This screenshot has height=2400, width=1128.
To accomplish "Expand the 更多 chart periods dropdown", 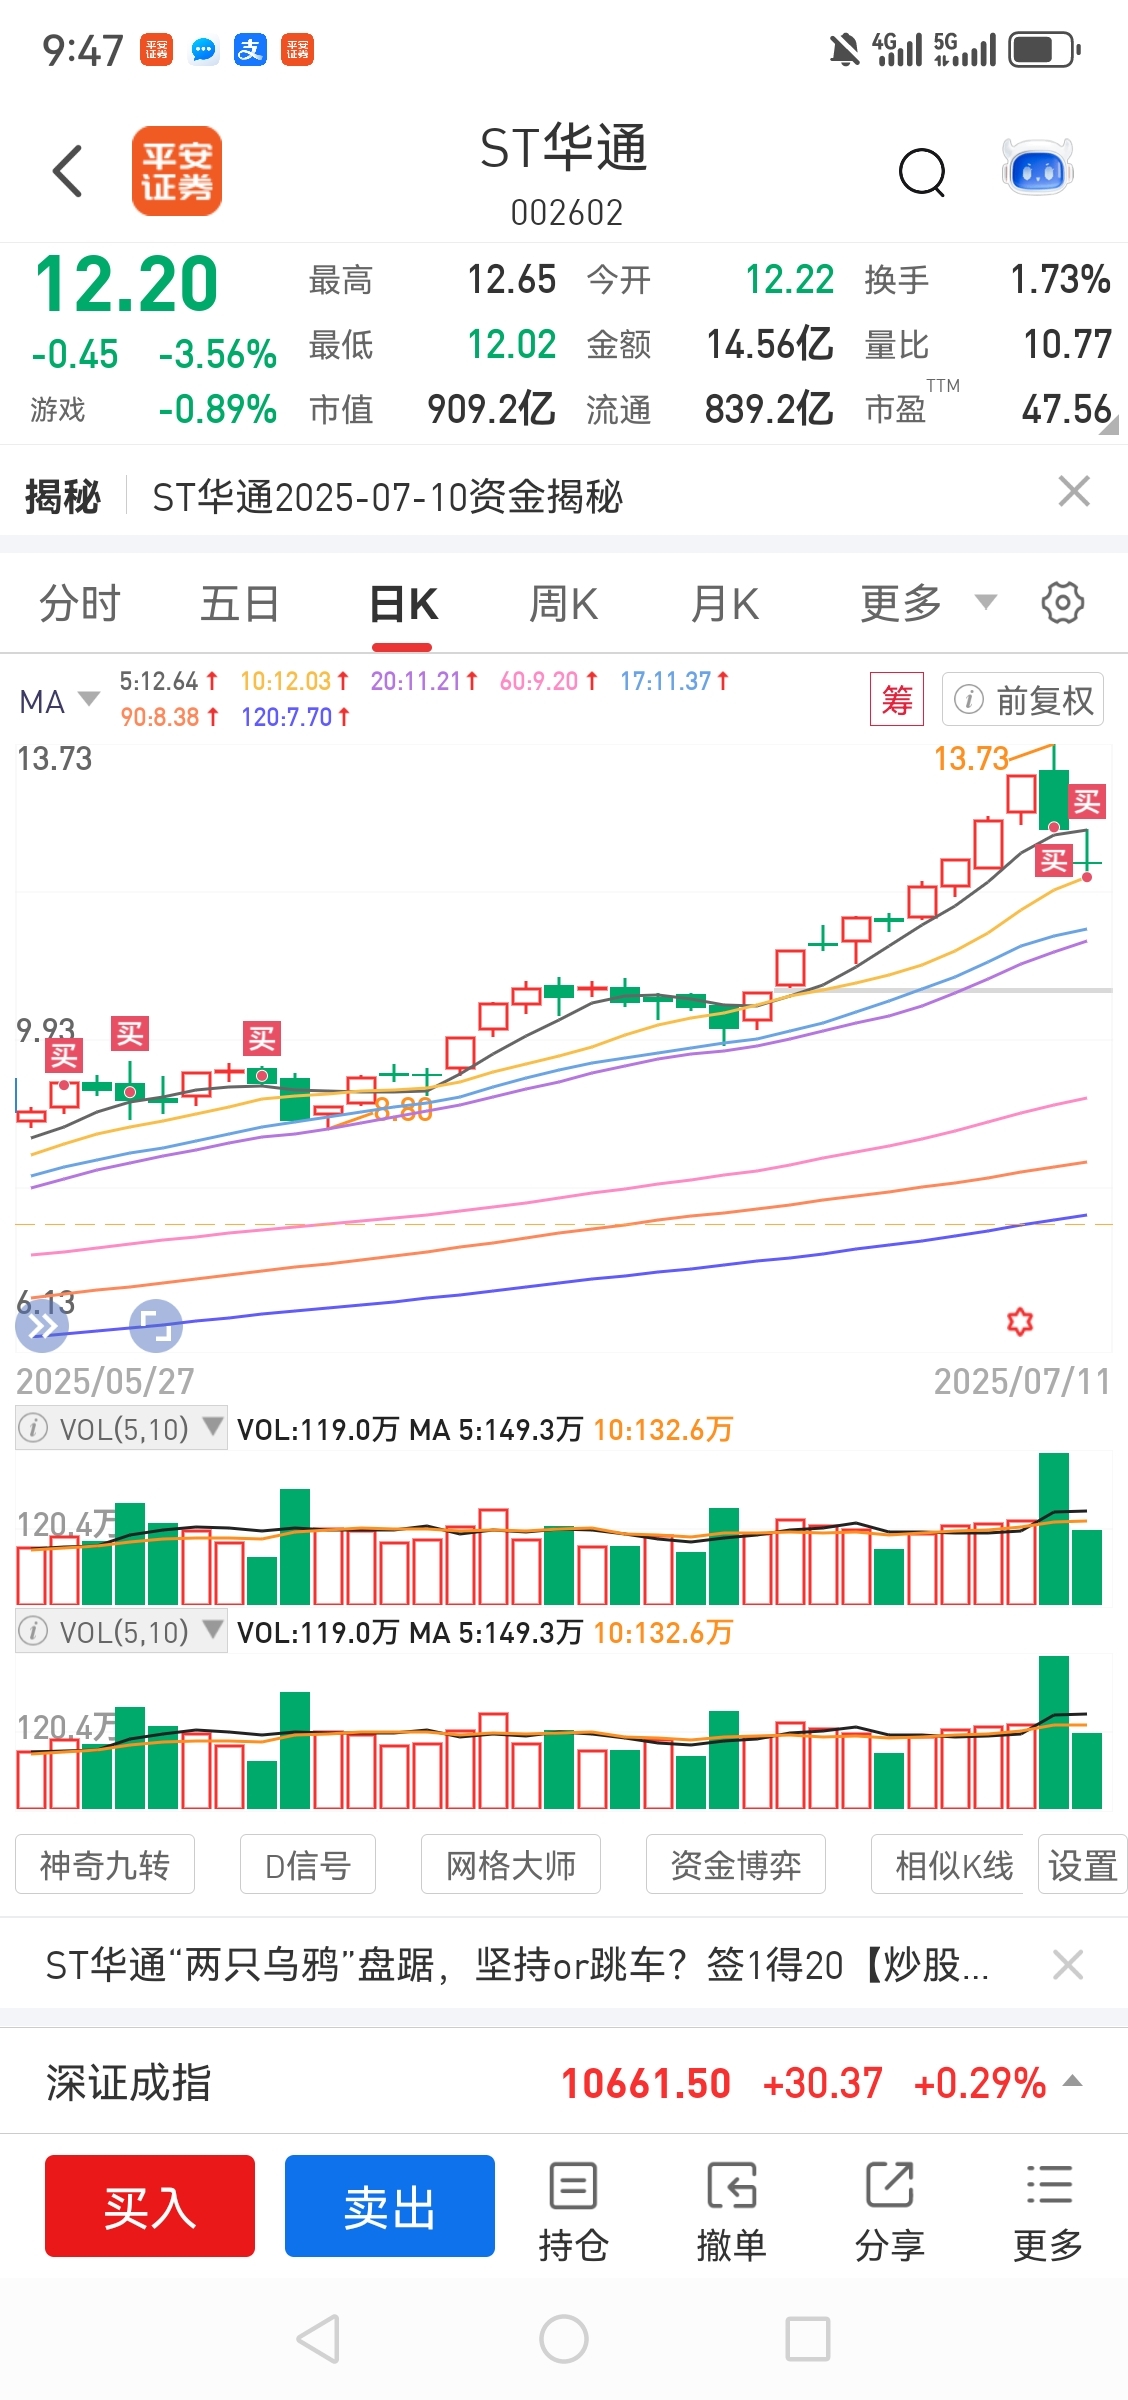I will 928,603.
